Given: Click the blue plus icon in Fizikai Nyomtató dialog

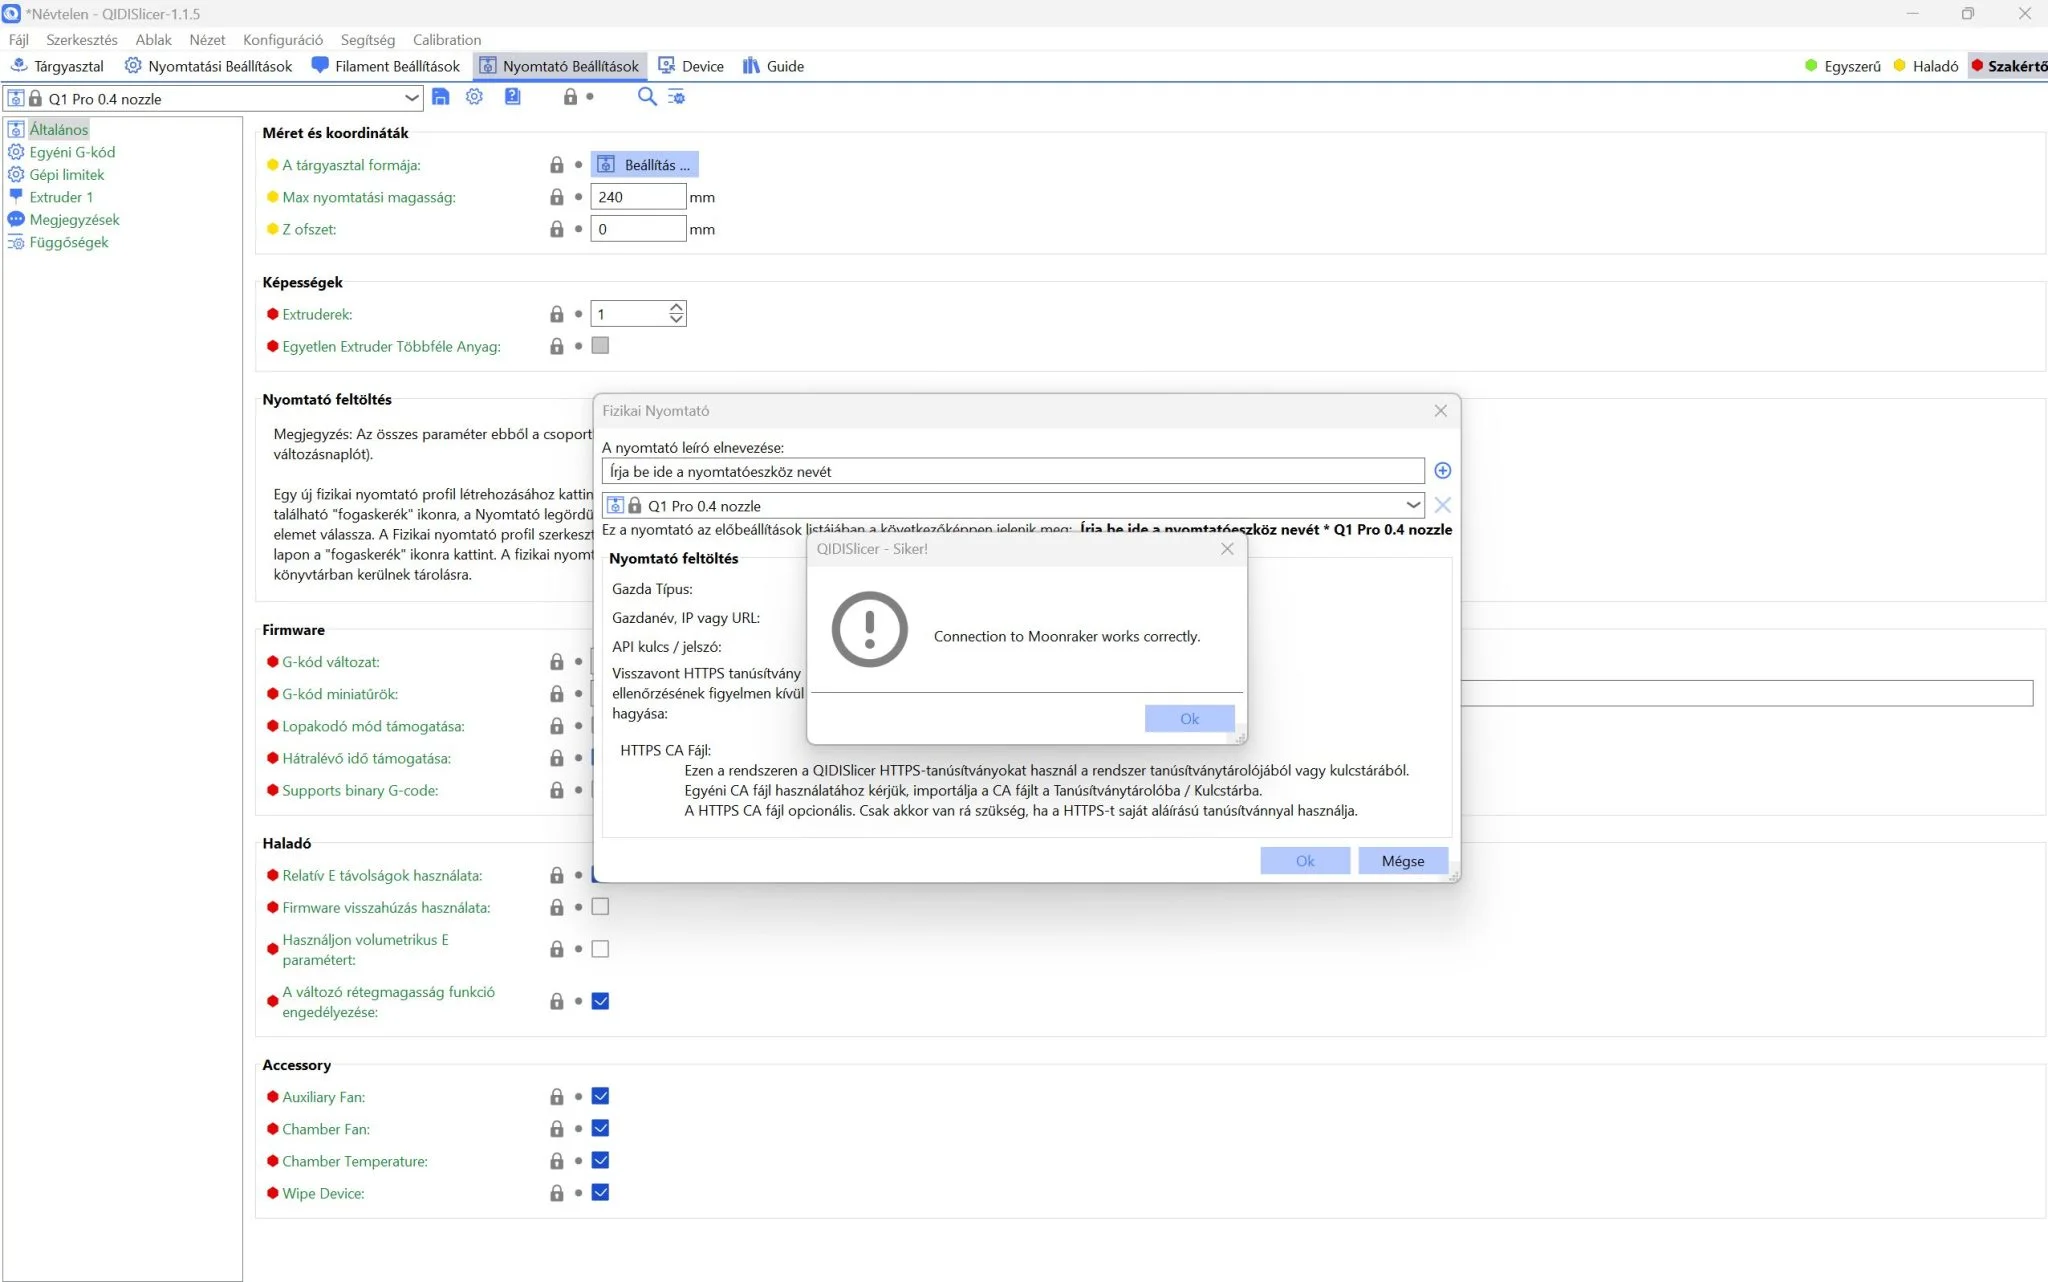Looking at the screenshot, I should 1442,471.
